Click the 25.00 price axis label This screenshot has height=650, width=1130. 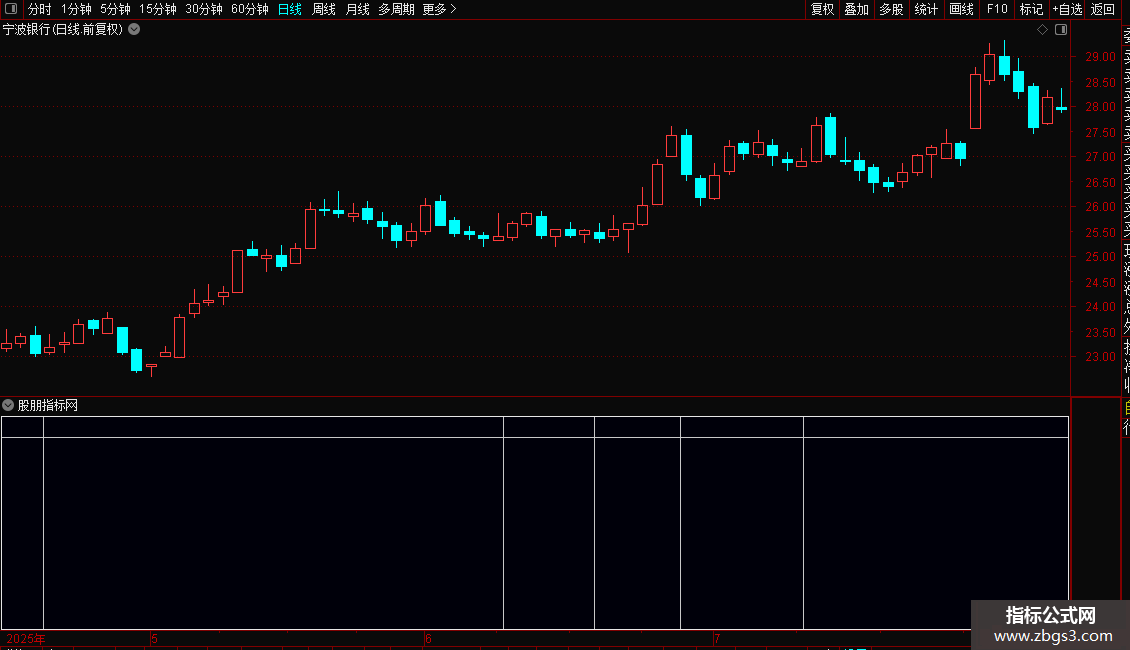[x=1100, y=257]
